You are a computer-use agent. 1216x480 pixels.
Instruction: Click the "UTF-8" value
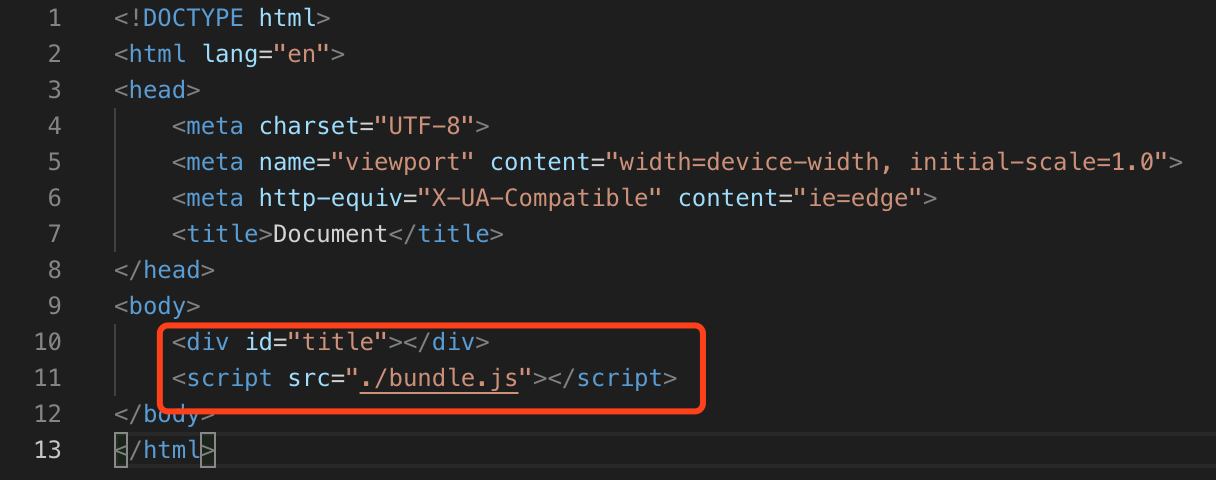[424, 126]
